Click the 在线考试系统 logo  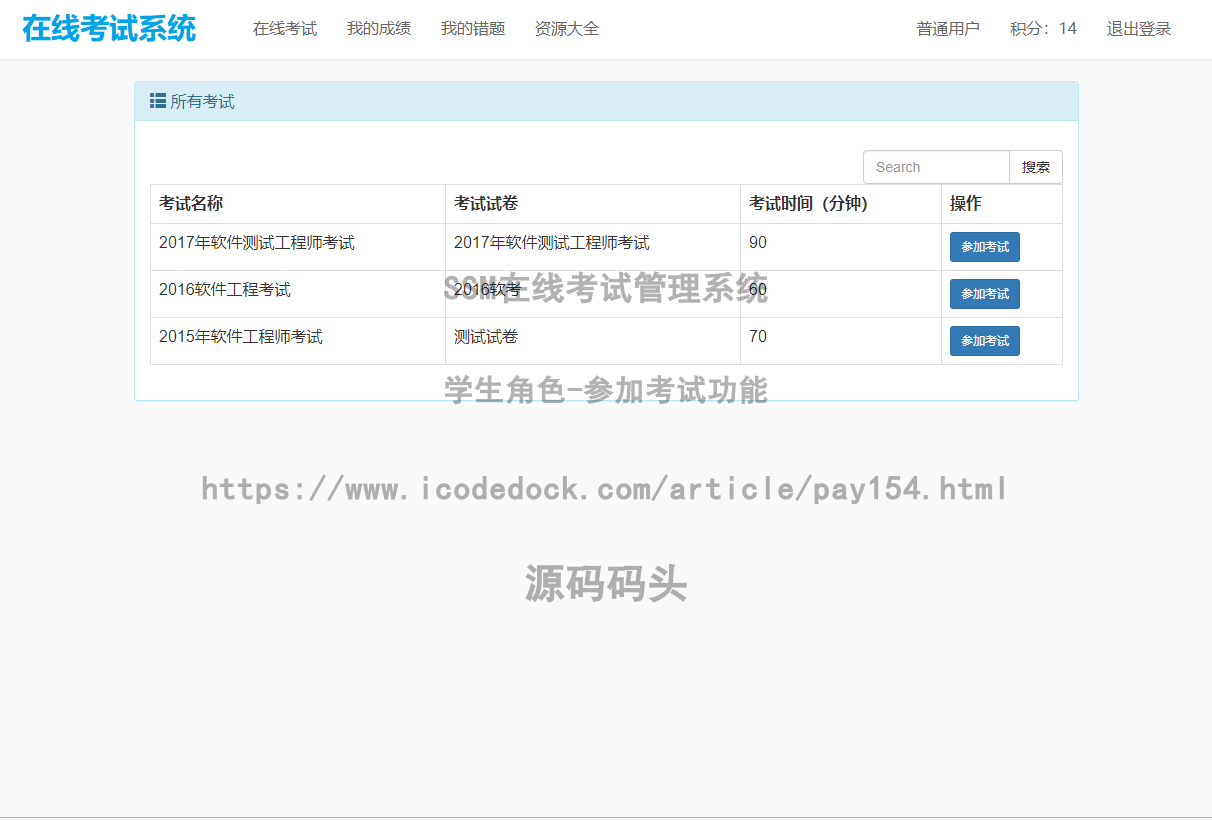pos(110,28)
